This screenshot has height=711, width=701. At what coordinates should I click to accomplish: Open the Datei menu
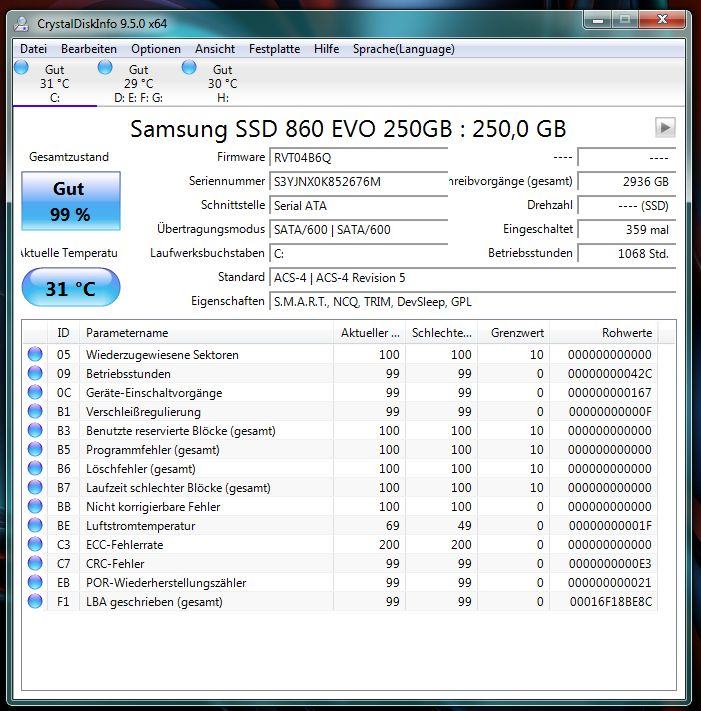click(34, 49)
